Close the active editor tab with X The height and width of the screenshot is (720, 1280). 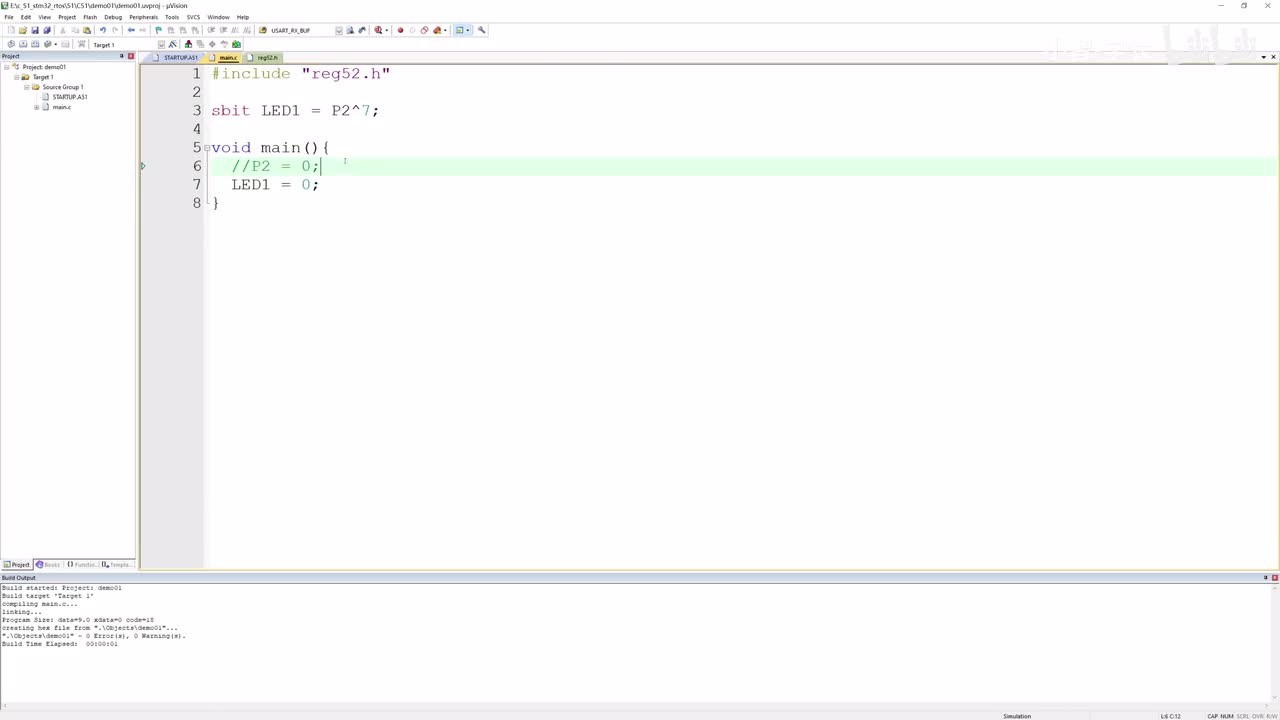coord(1274,57)
